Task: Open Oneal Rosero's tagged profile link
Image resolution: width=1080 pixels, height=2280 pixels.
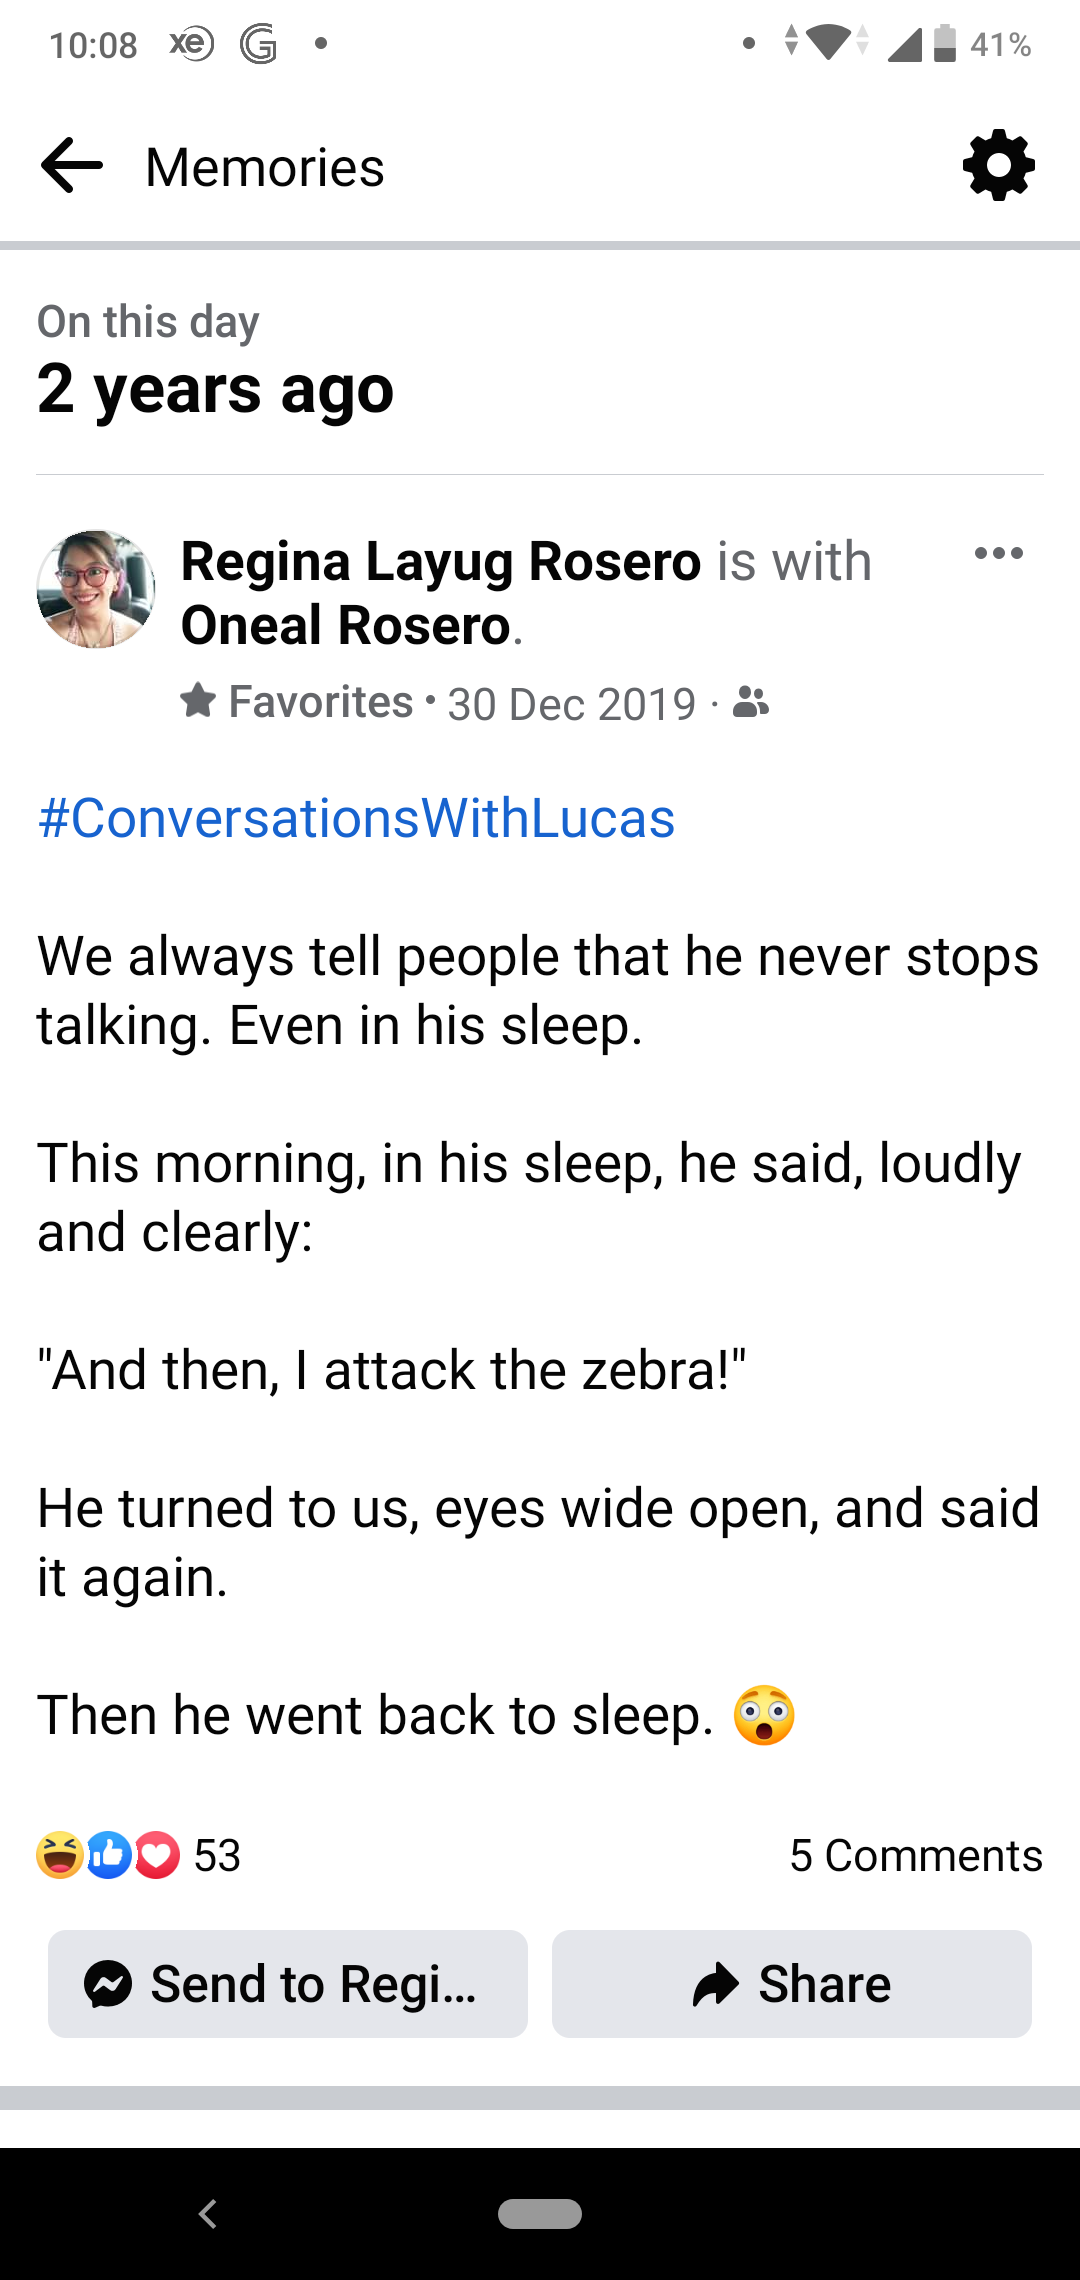Action: point(346,626)
